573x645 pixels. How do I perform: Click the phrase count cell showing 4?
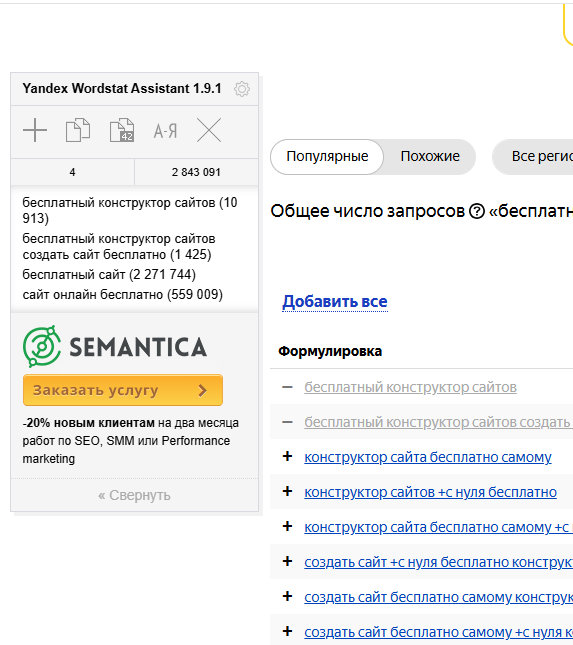click(72, 172)
